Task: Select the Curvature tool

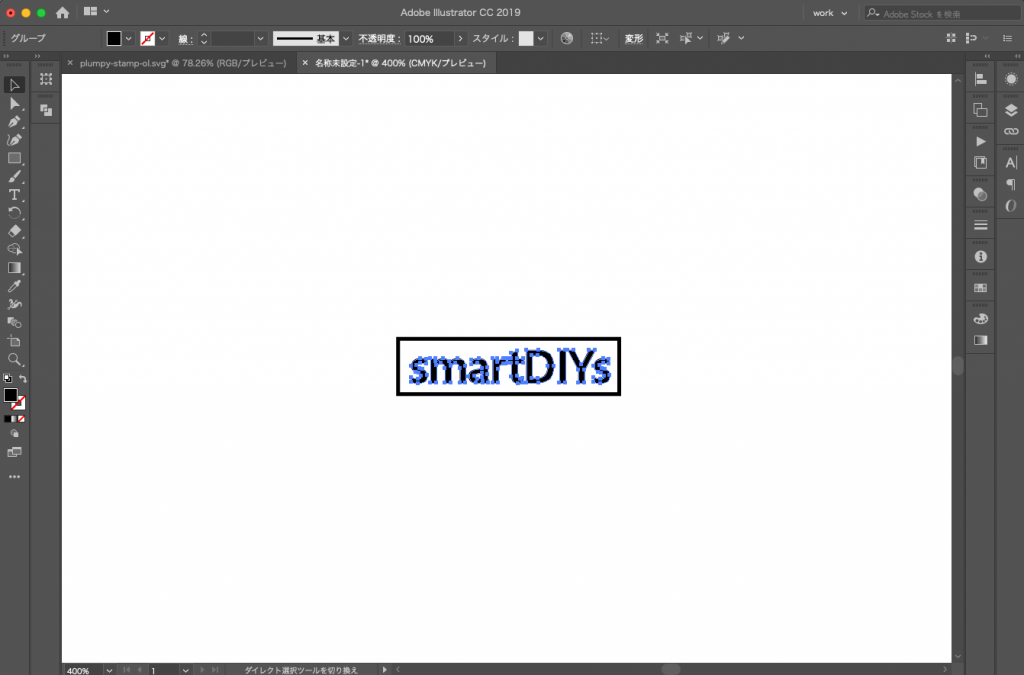Action: tap(14, 140)
